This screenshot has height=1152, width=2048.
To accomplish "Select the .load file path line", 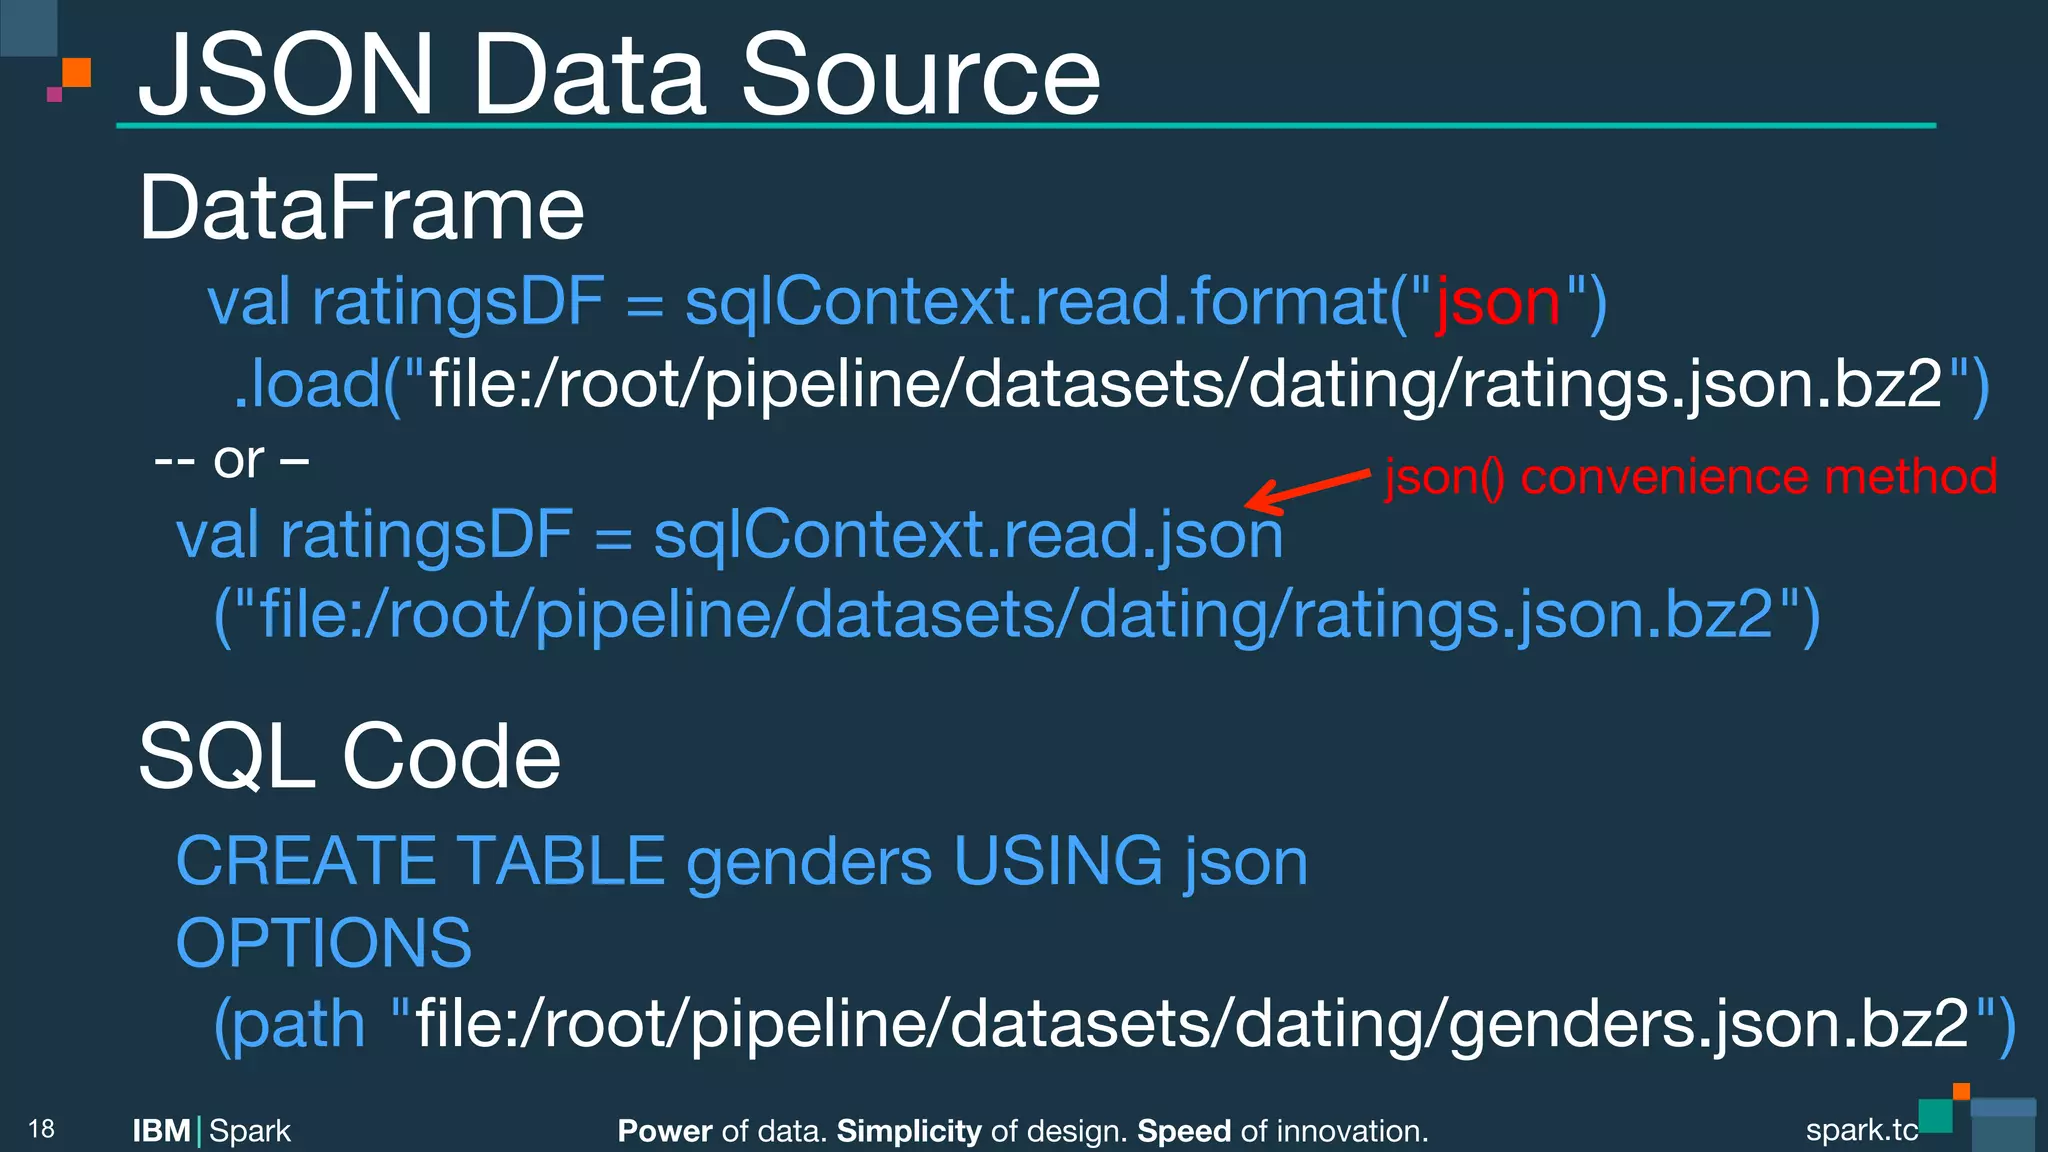I will tap(1111, 384).
